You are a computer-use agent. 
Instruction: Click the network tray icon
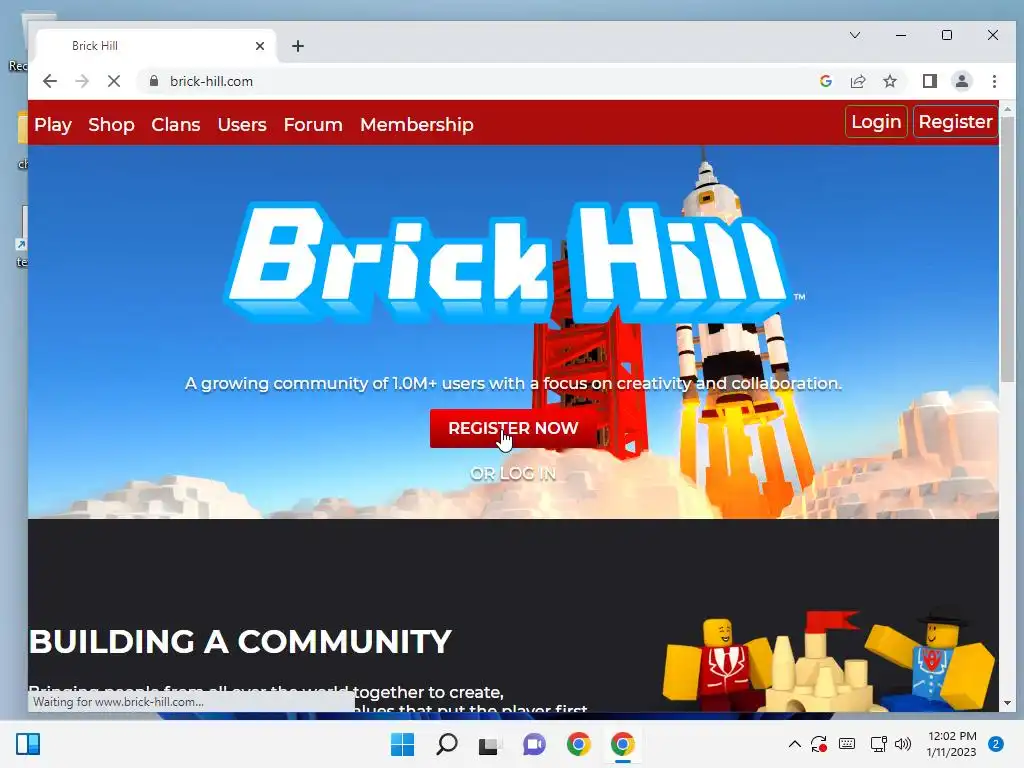click(x=878, y=744)
